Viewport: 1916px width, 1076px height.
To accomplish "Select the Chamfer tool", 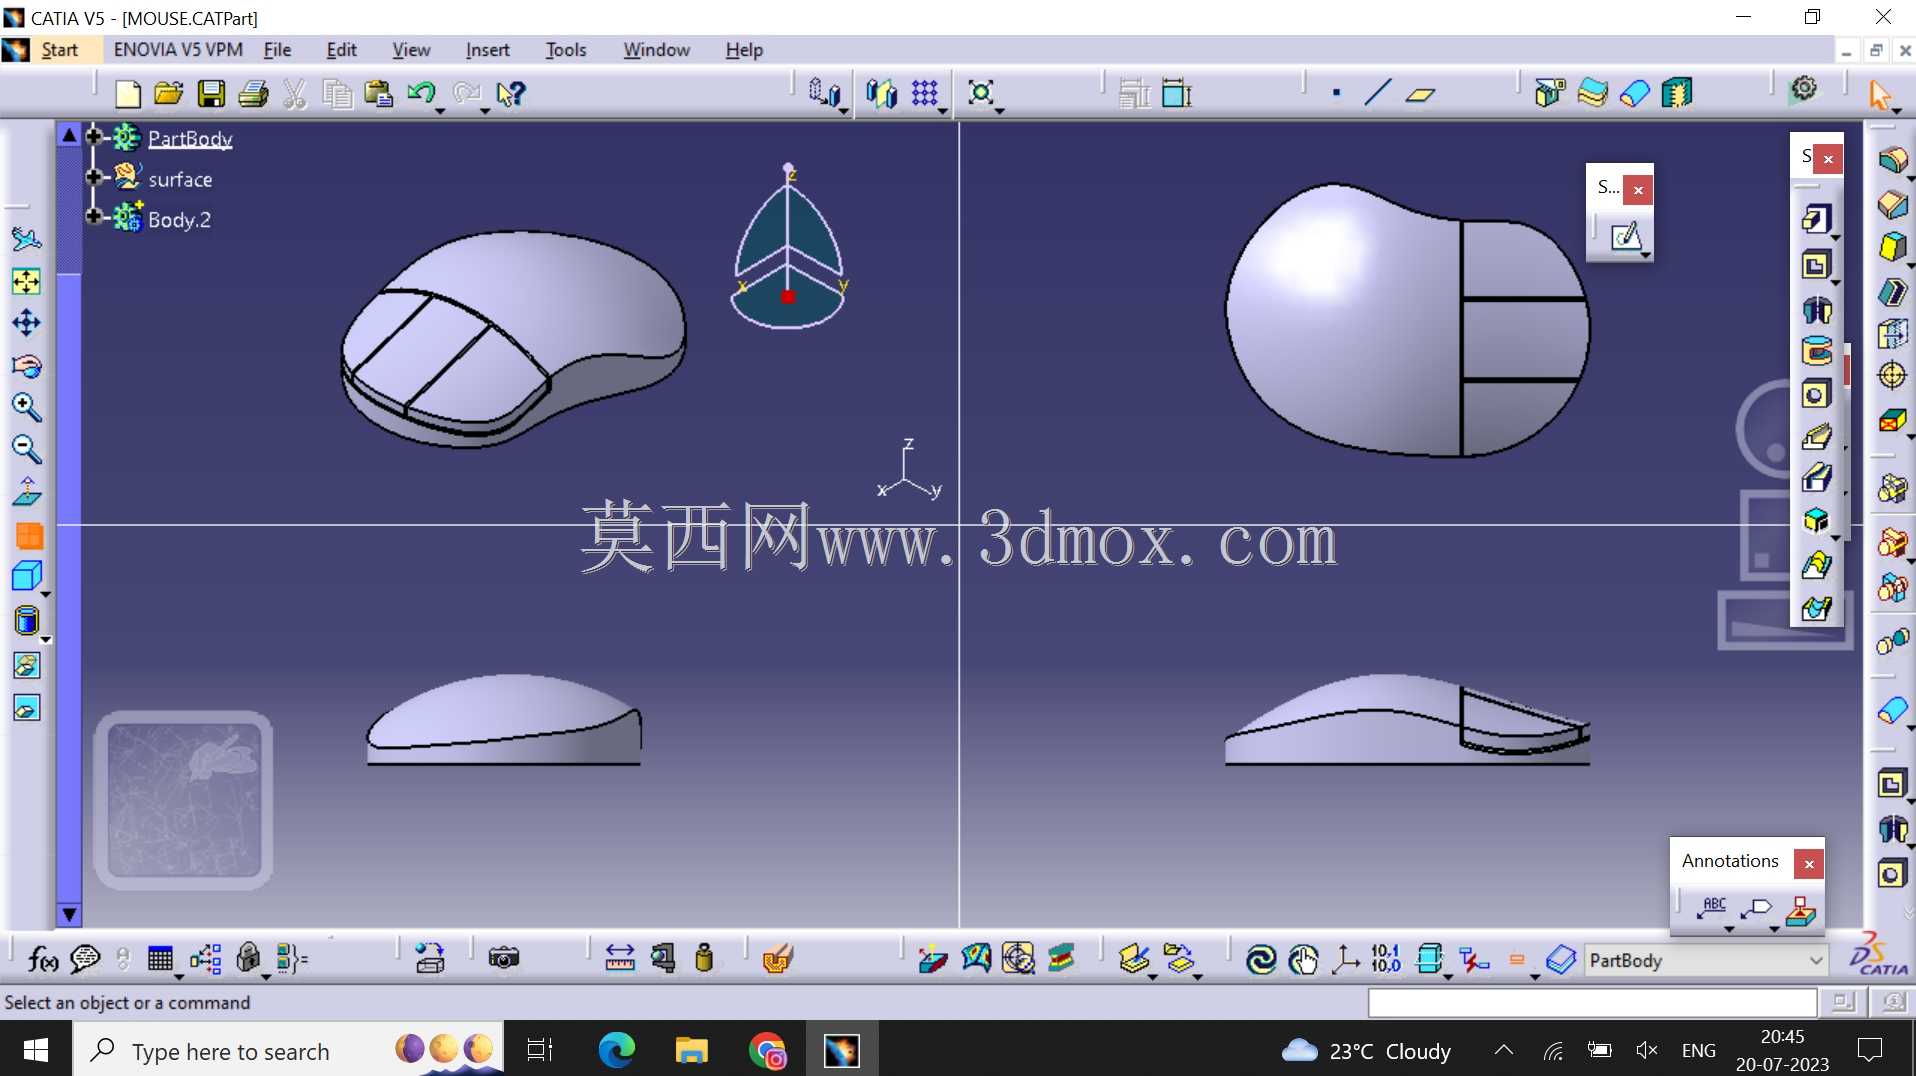I will (x=1892, y=204).
